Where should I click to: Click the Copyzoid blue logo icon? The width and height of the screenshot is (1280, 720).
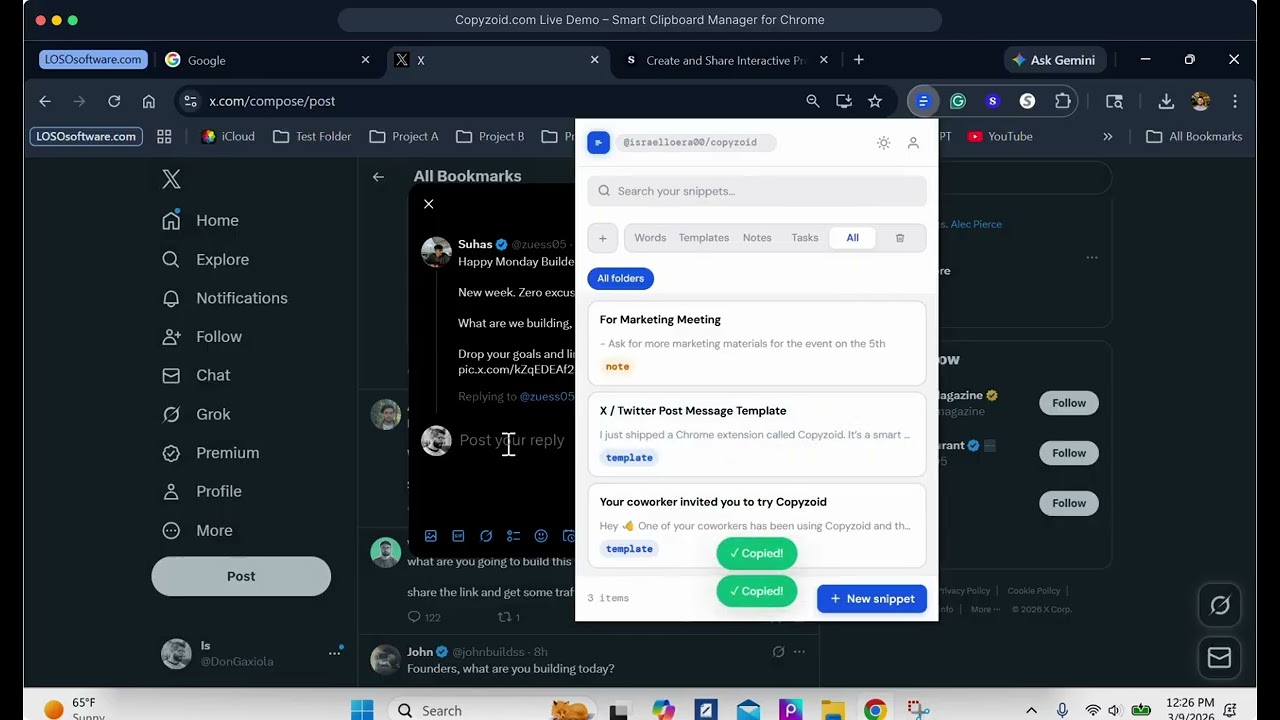[x=598, y=143]
